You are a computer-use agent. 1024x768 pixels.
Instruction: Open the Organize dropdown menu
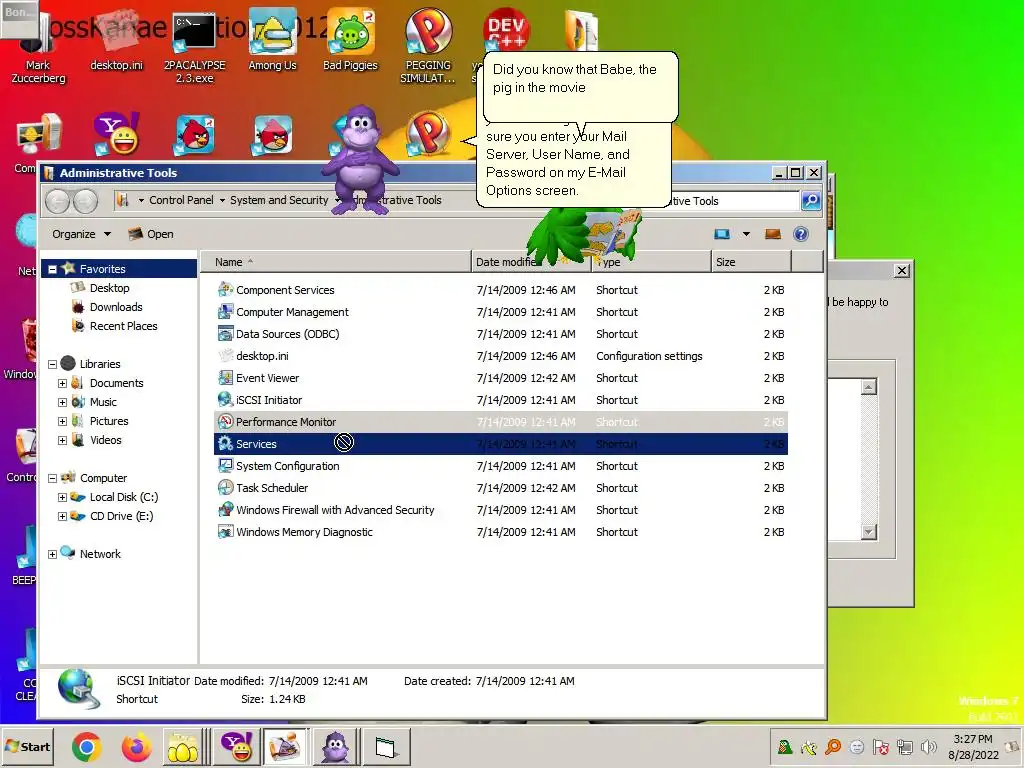click(82, 234)
